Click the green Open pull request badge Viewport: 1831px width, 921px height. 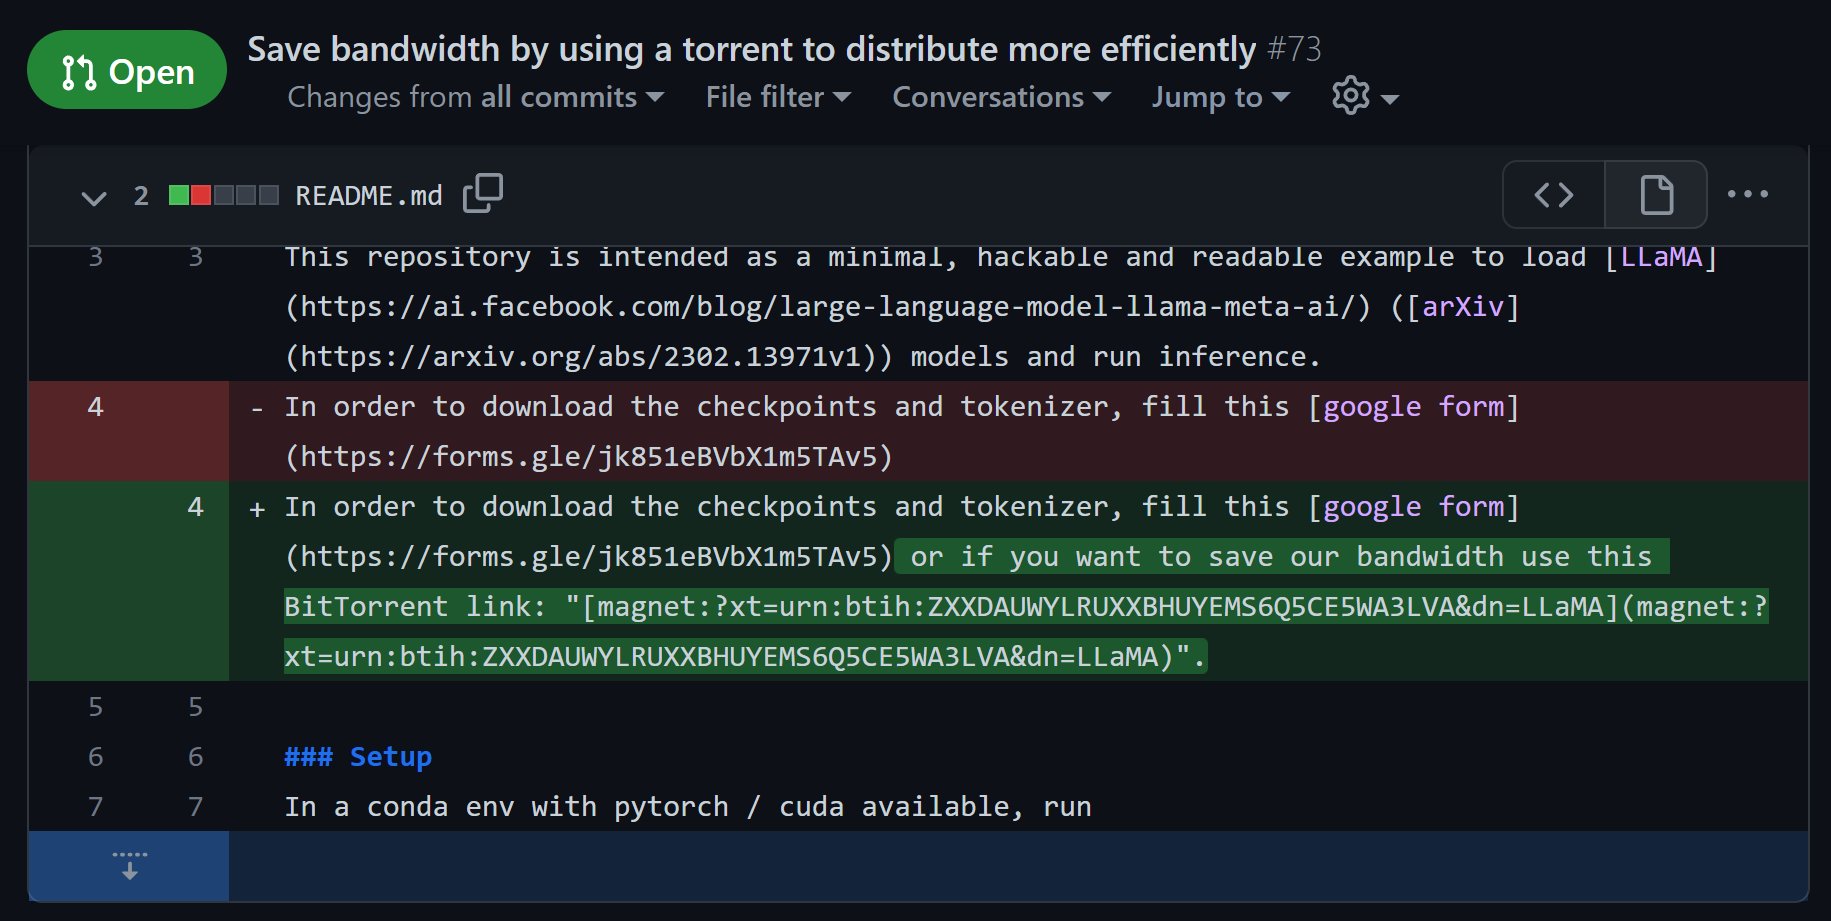tap(127, 70)
